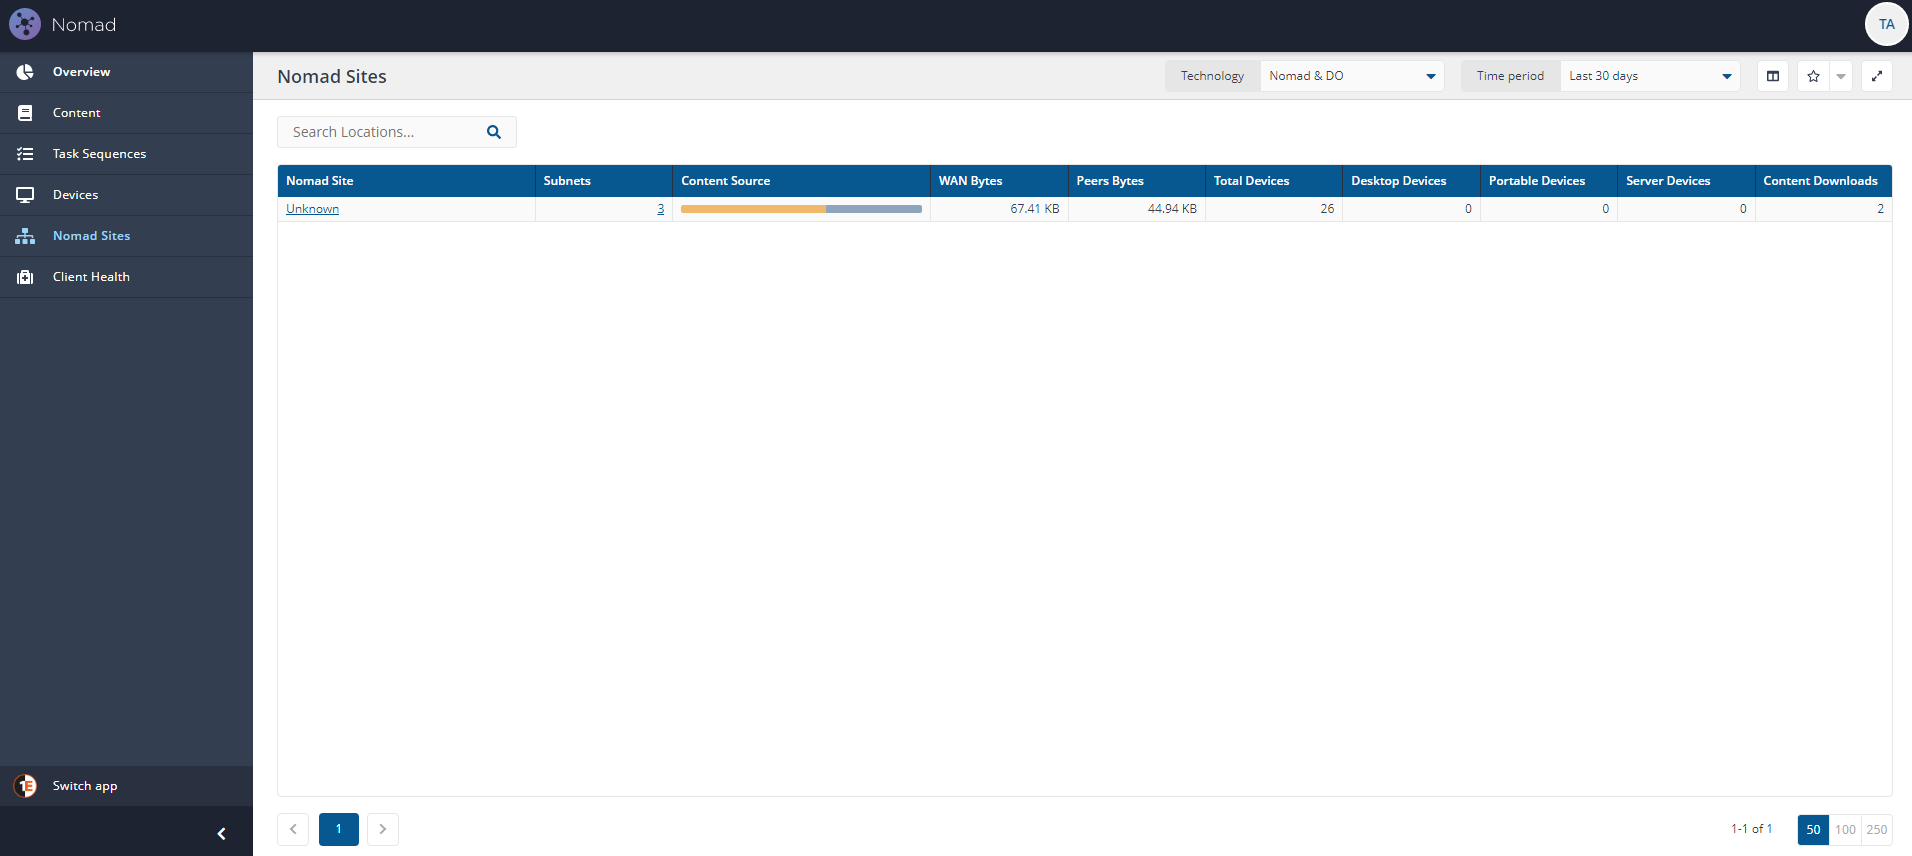Show 250 rows per page
Image resolution: width=1912 pixels, height=856 pixels.
(1877, 830)
